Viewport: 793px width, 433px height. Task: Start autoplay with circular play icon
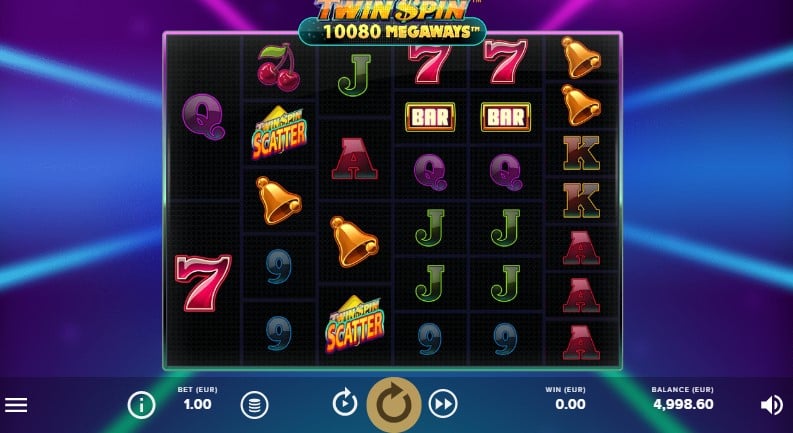tap(345, 404)
